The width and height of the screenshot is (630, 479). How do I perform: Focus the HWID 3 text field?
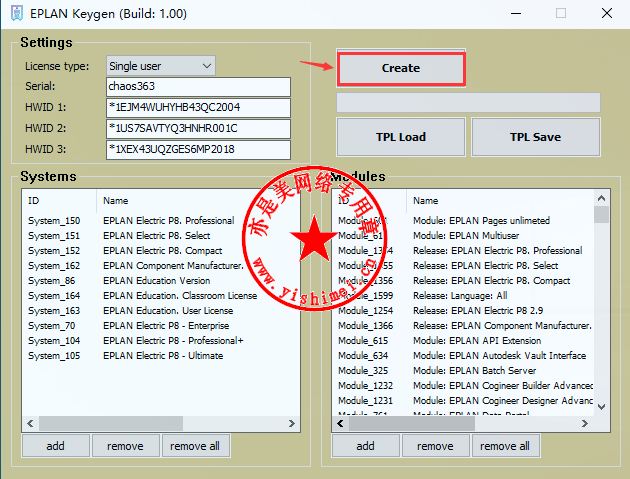[198, 149]
